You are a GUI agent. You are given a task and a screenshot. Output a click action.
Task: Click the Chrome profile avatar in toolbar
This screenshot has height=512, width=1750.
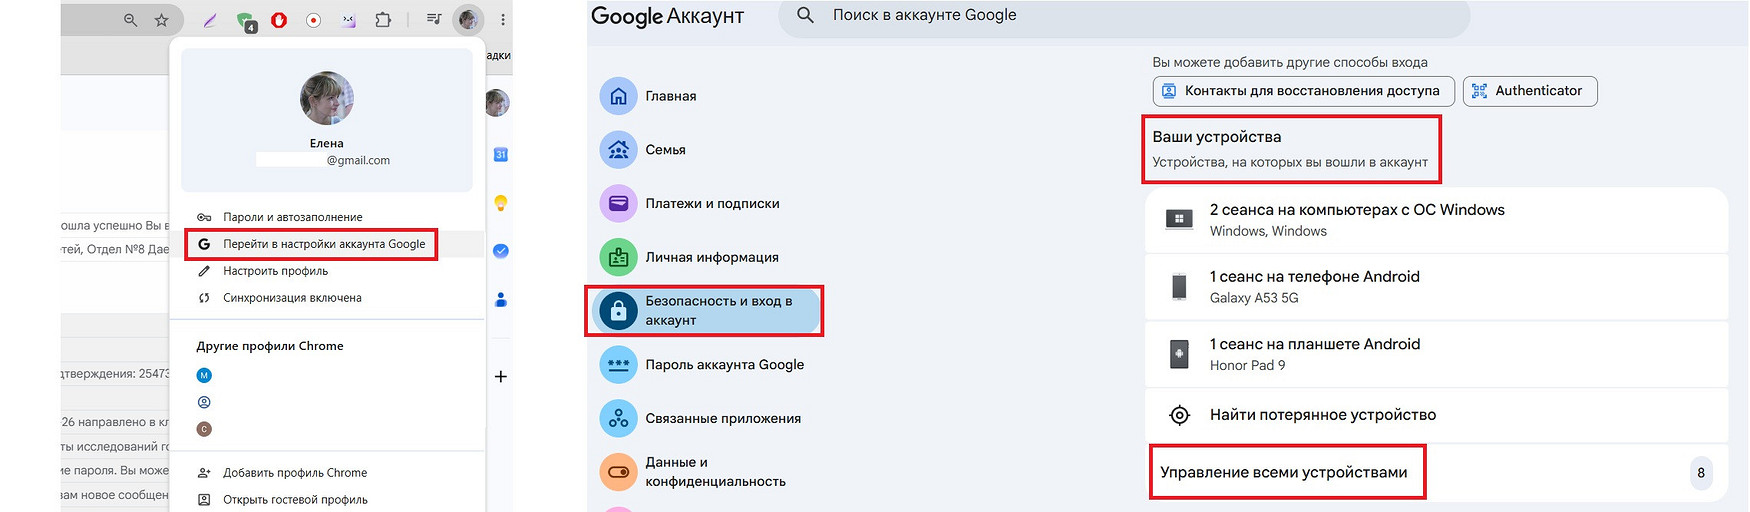[x=468, y=19]
